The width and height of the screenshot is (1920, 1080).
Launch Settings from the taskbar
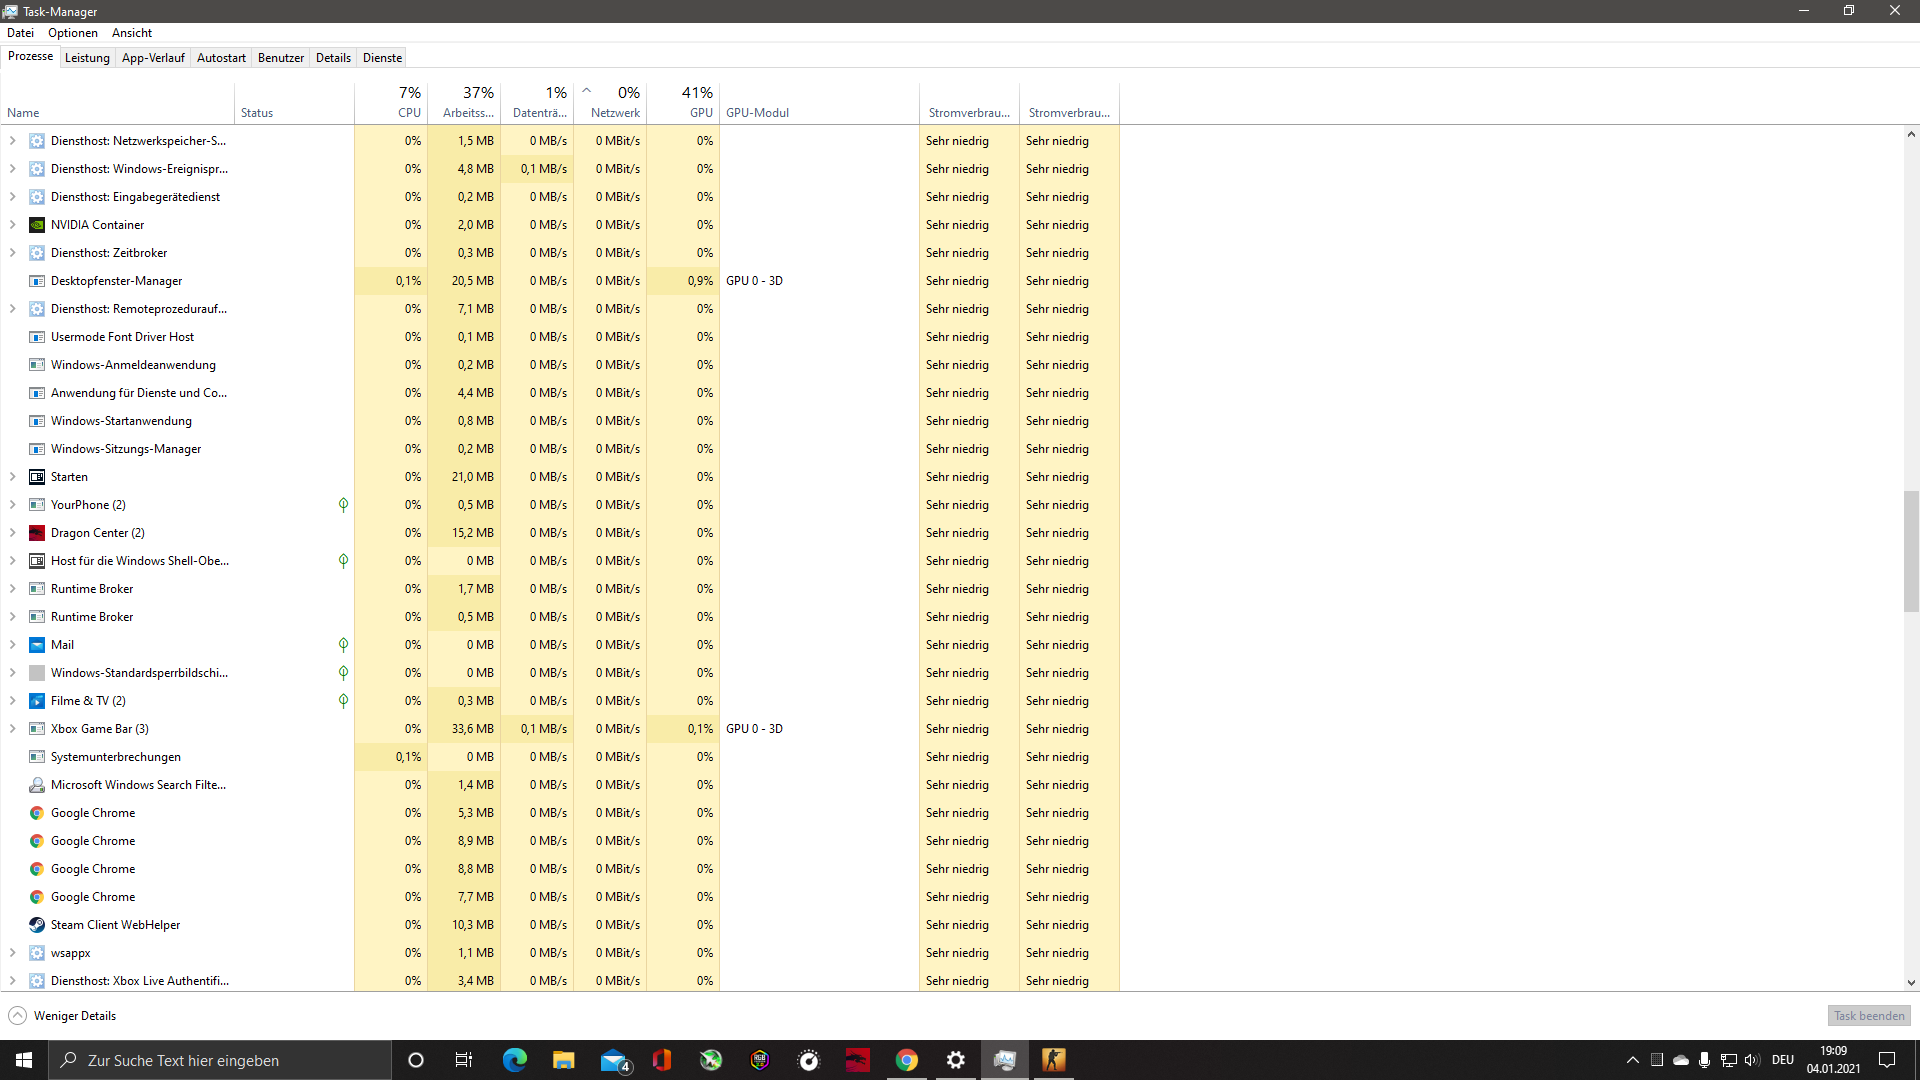(x=955, y=1060)
